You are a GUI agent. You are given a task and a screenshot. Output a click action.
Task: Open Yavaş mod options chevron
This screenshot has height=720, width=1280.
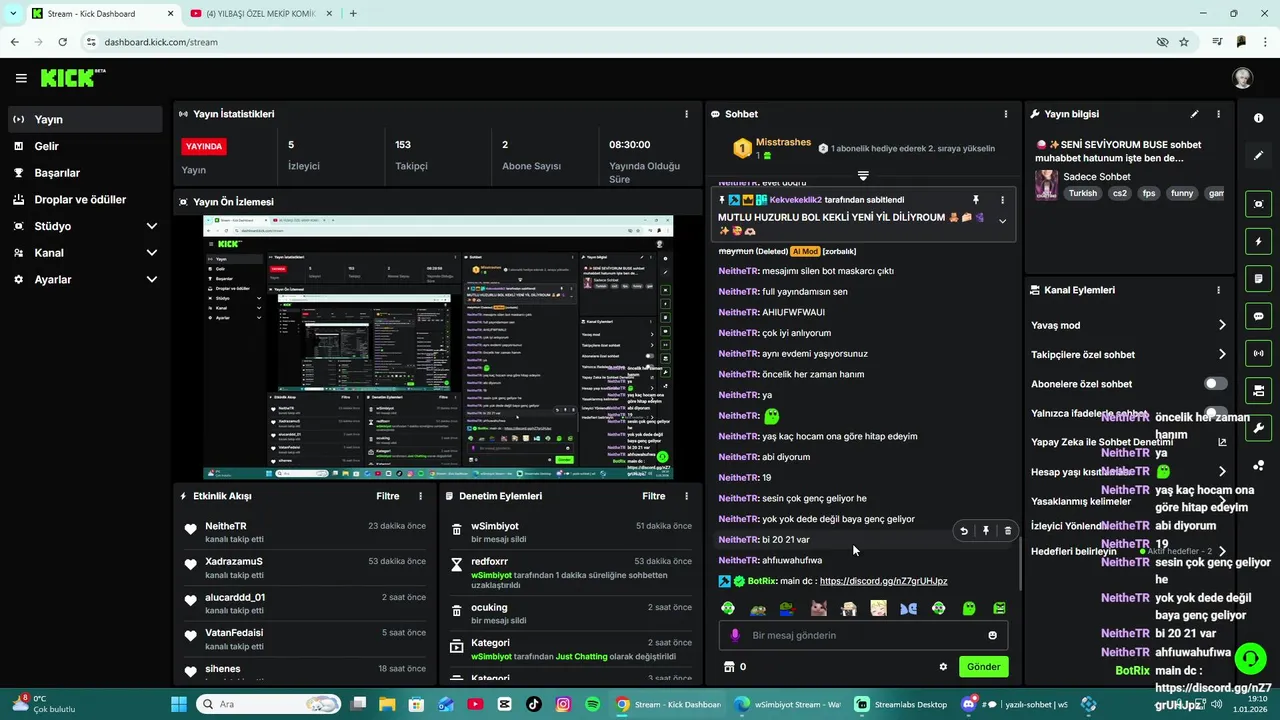pyautogui.click(x=1221, y=325)
